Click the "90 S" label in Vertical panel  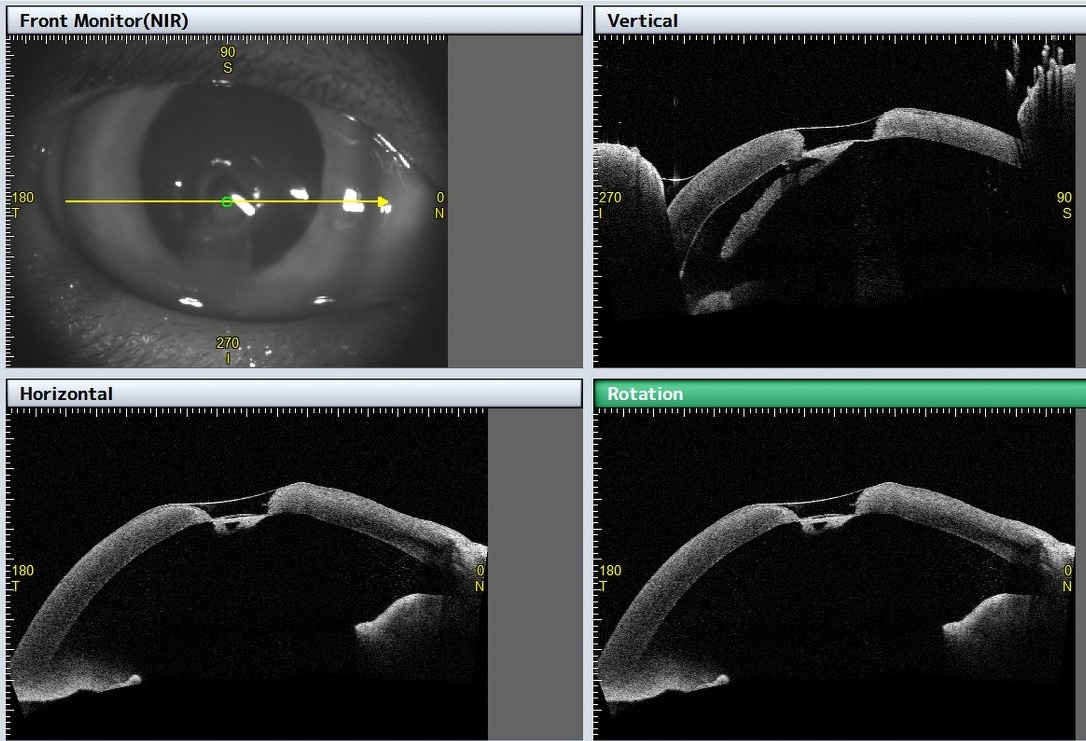[1065, 205]
